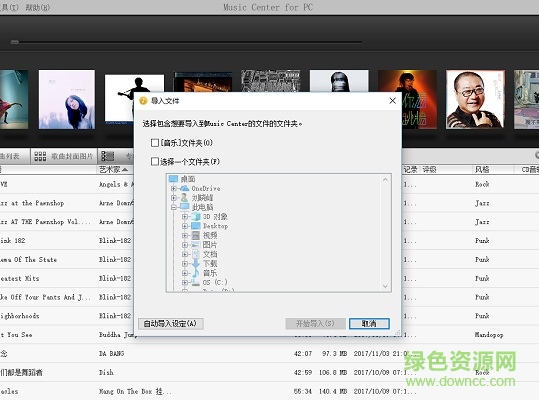Click the grid icon of 歌曲封面图片 tab
Image resolution: width=539 pixels, height=400 pixels.
click(40, 156)
